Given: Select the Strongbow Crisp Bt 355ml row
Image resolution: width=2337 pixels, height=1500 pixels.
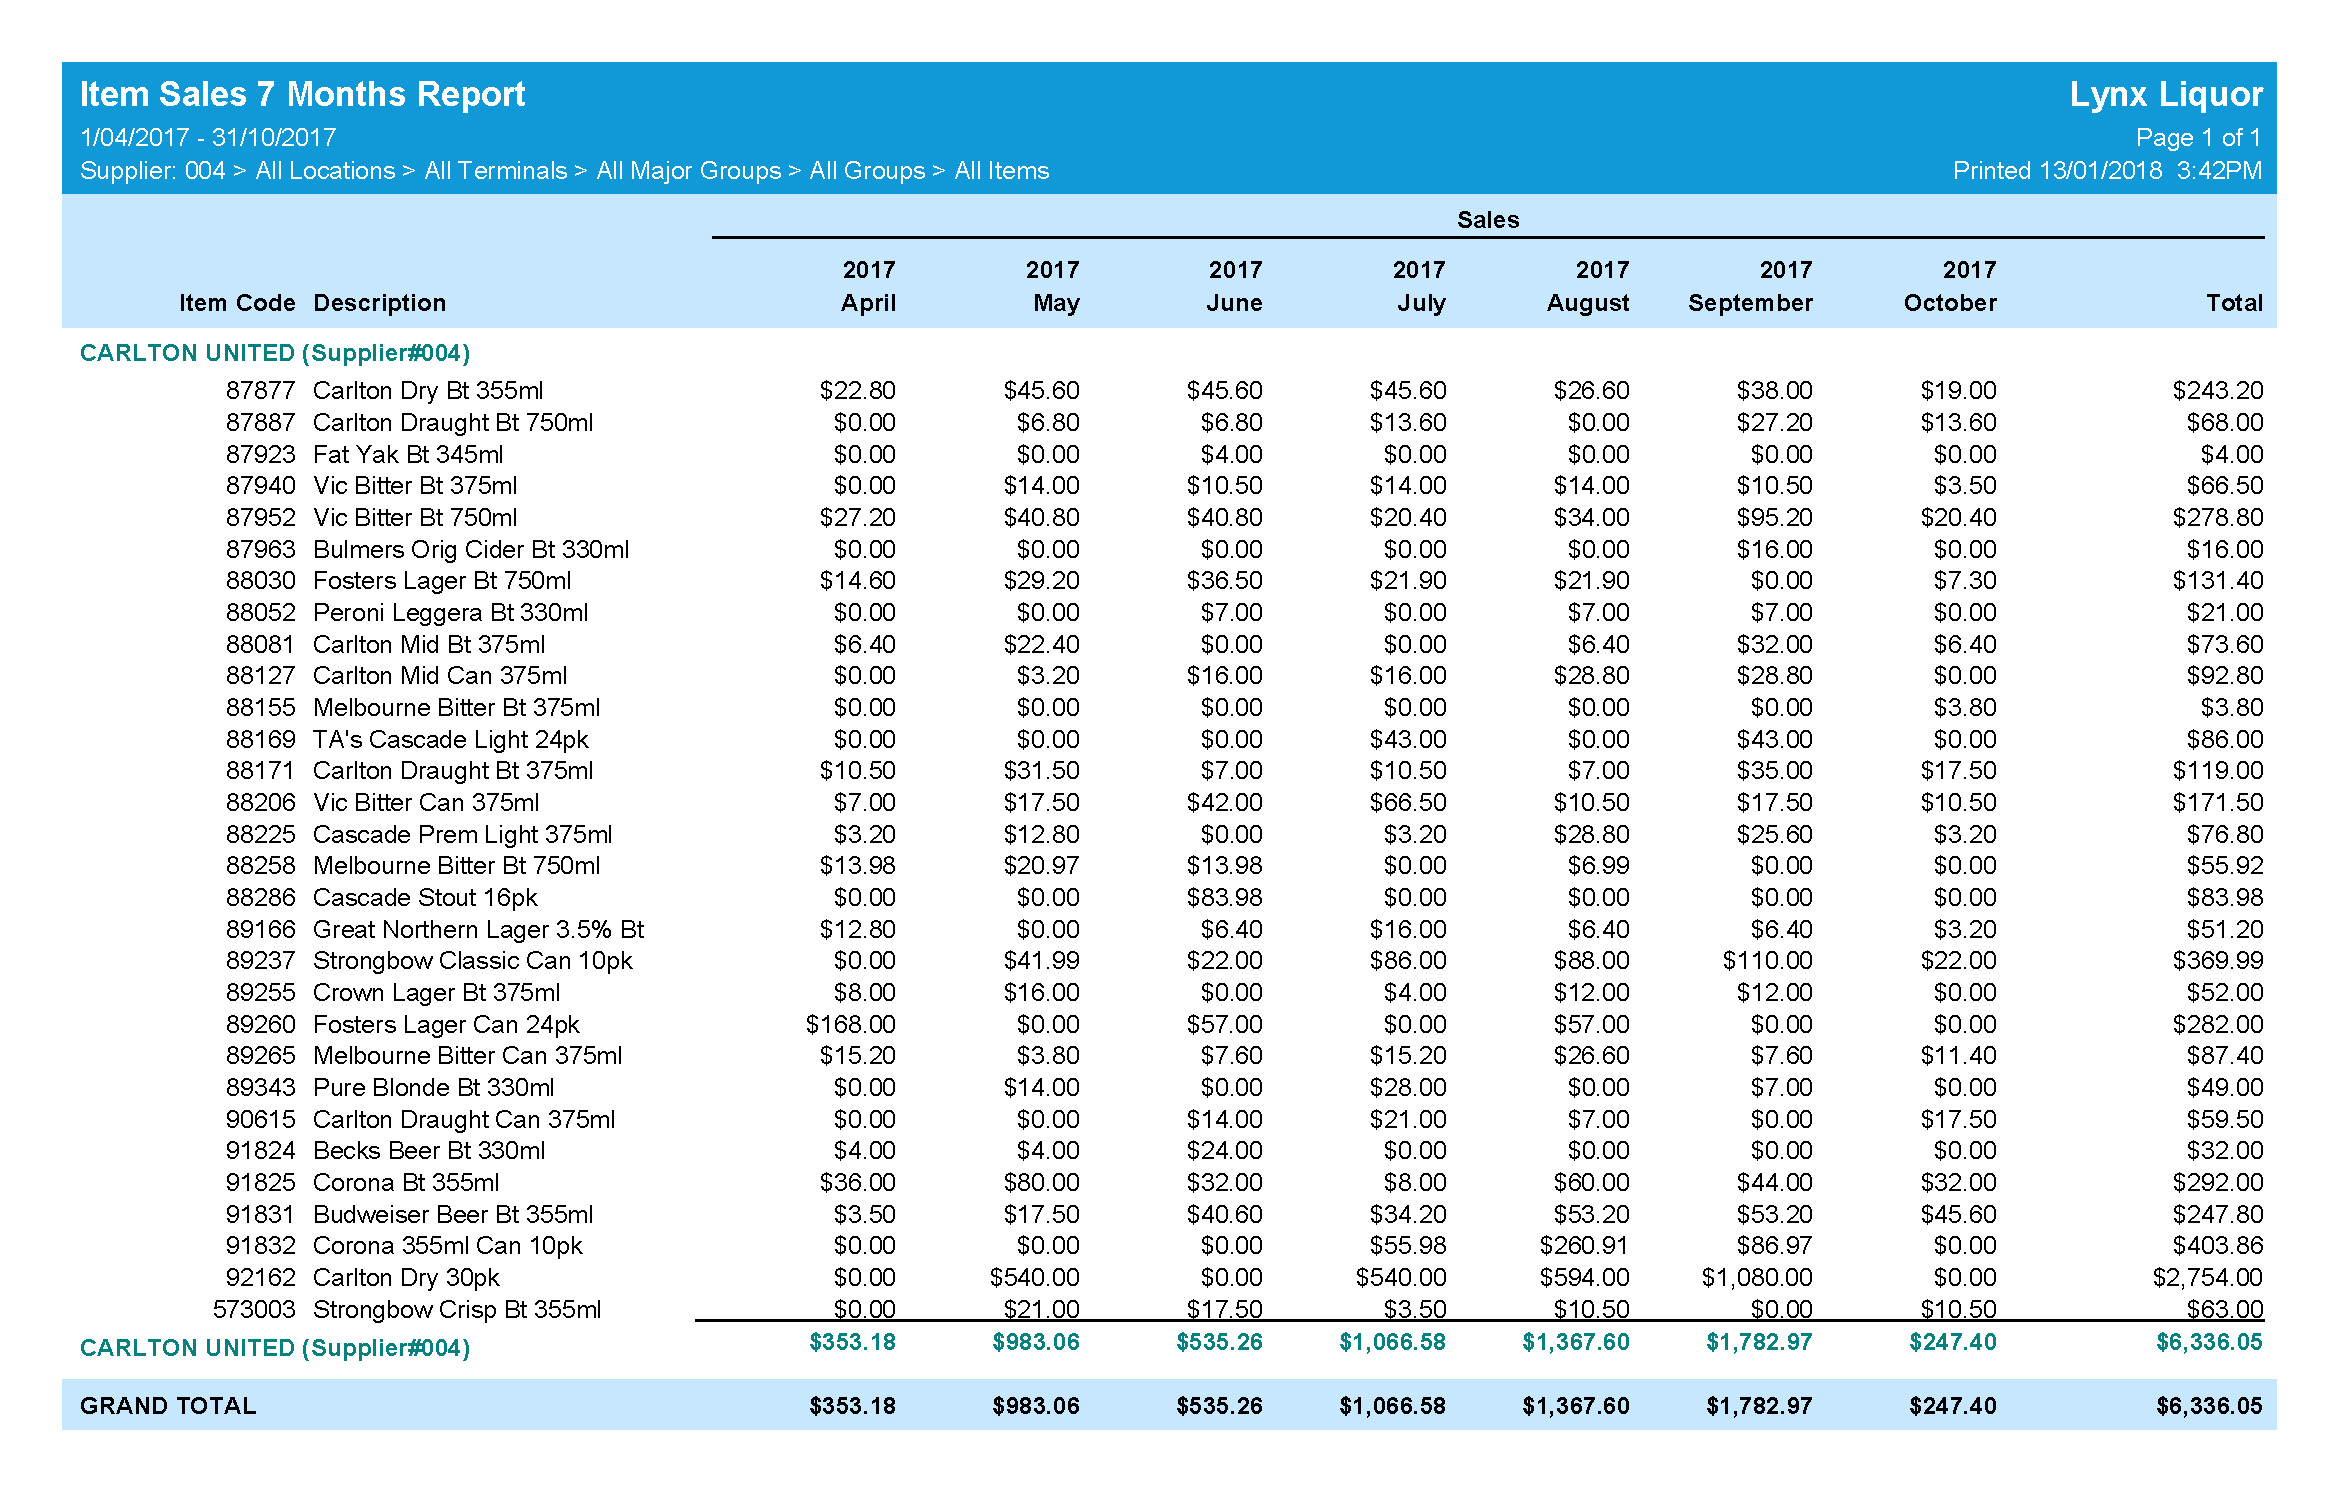Looking at the screenshot, I should point(457,1309).
